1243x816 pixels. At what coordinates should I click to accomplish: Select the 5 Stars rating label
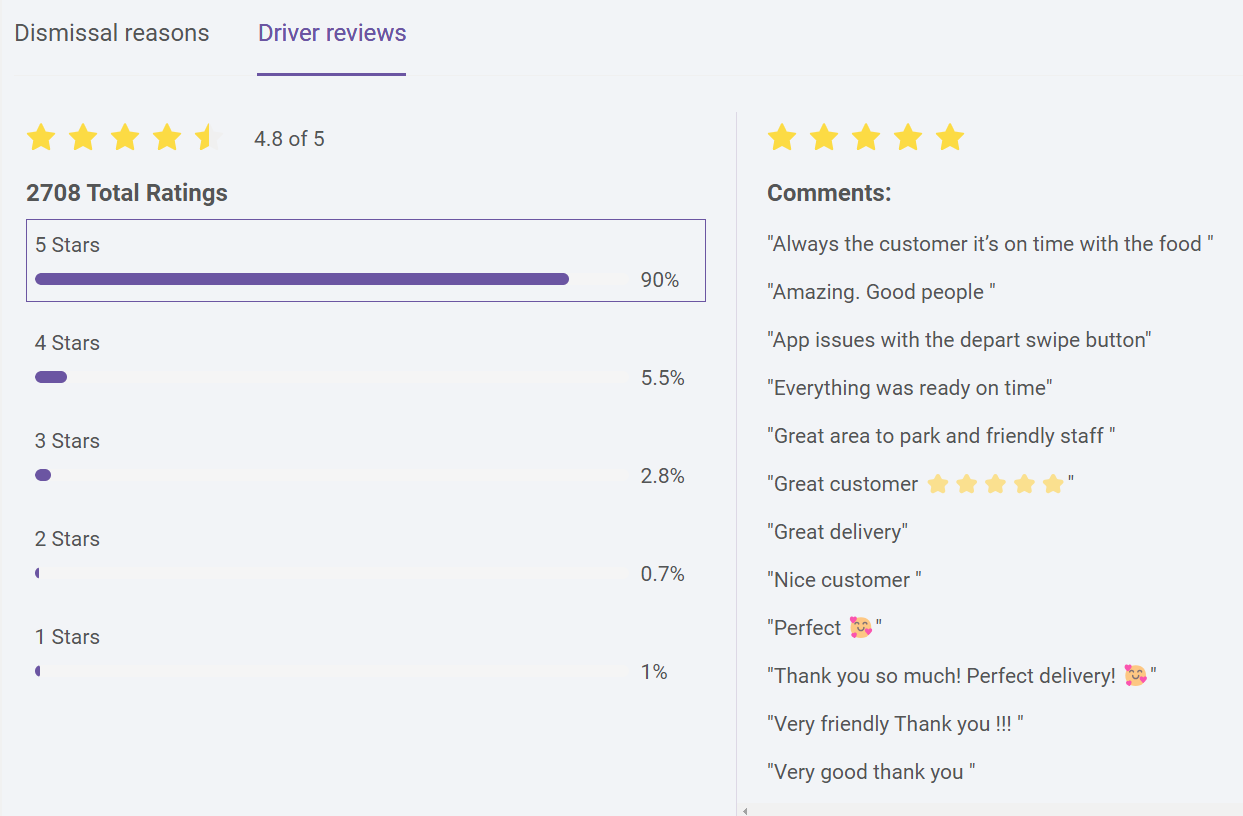(67, 245)
